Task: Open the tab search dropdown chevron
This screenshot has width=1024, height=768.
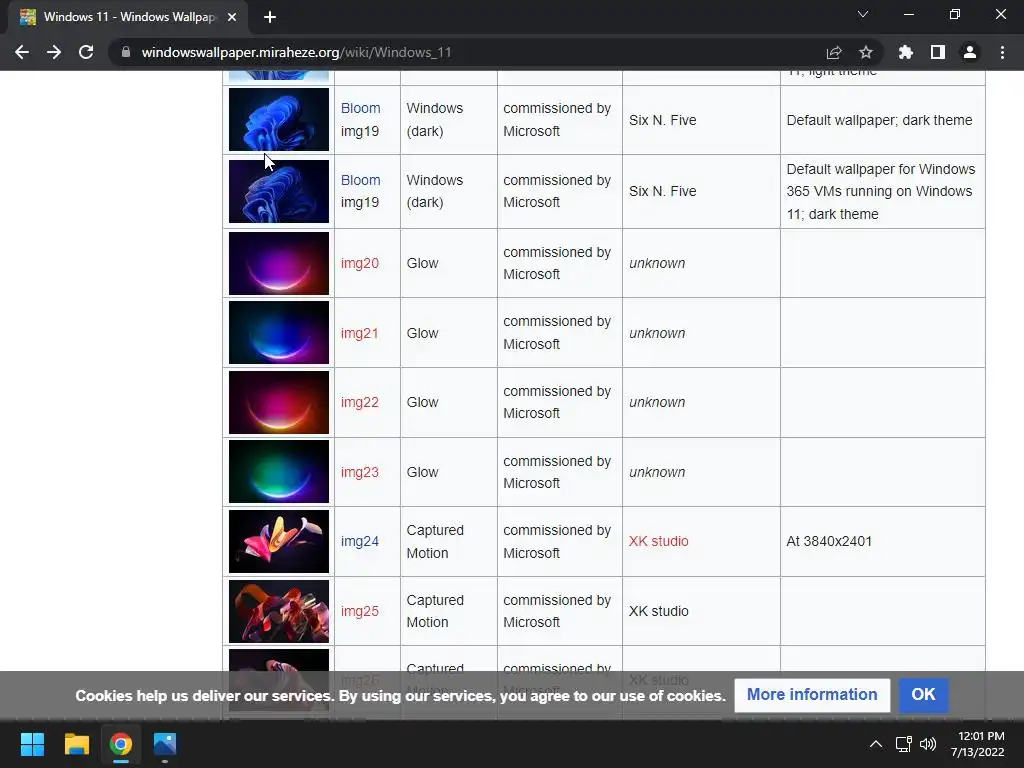Action: click(x=863, y=14)
